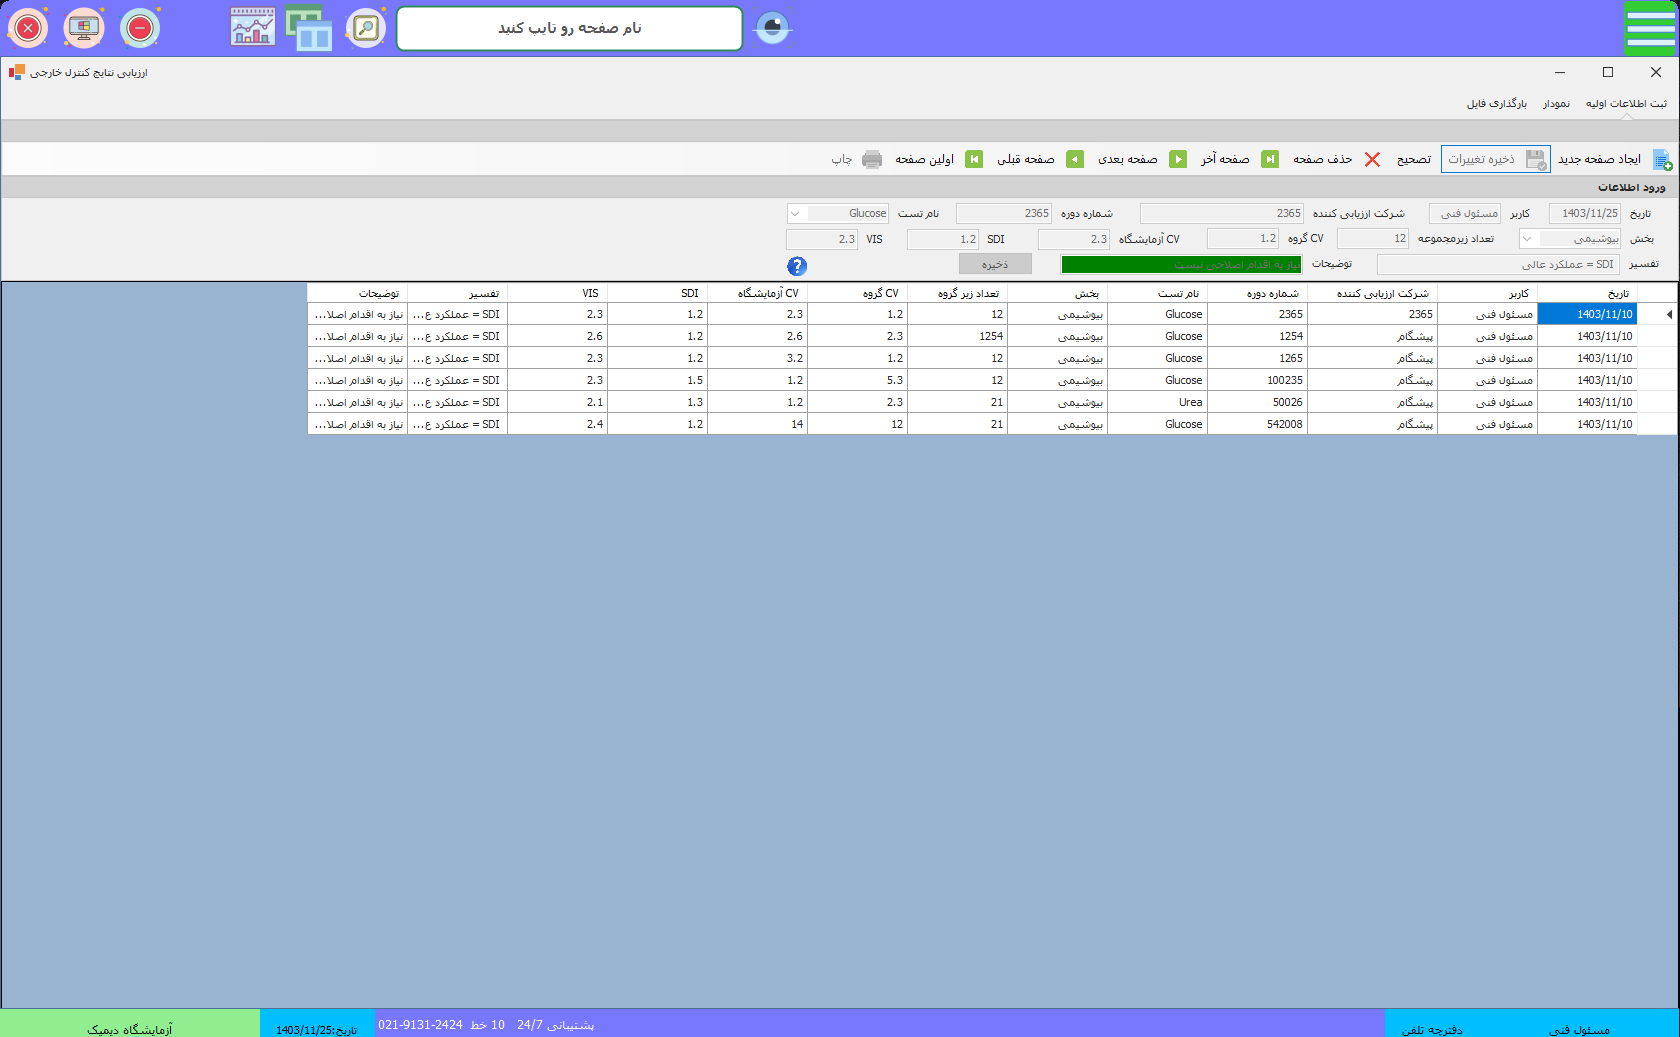1680x1037 pixels.
Task: Click the green hamburger menu icon
Action: 1650,28
